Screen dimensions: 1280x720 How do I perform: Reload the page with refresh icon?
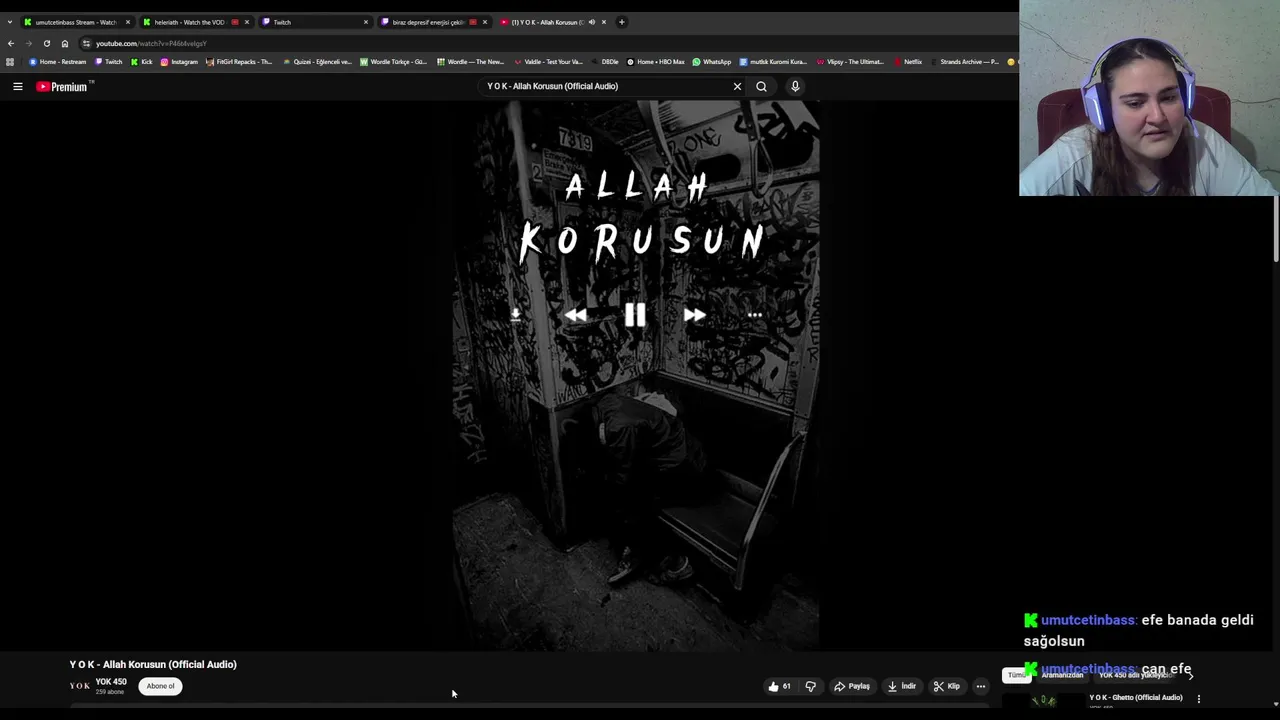click(x=47, y=43)
